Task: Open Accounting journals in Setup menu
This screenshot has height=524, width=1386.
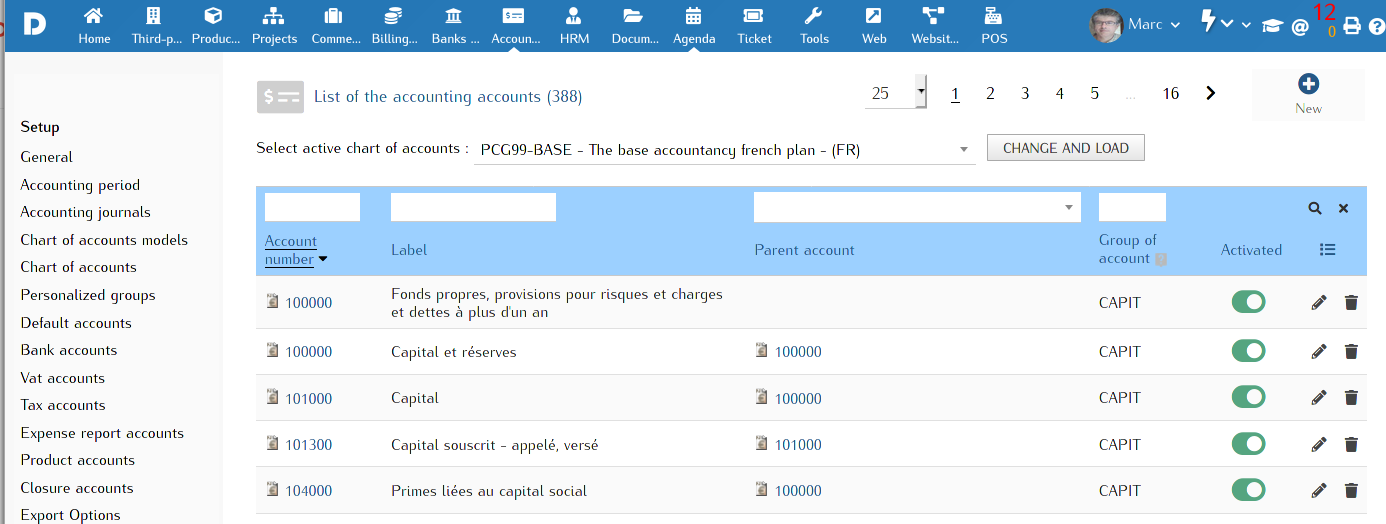Action: [85, 212]
